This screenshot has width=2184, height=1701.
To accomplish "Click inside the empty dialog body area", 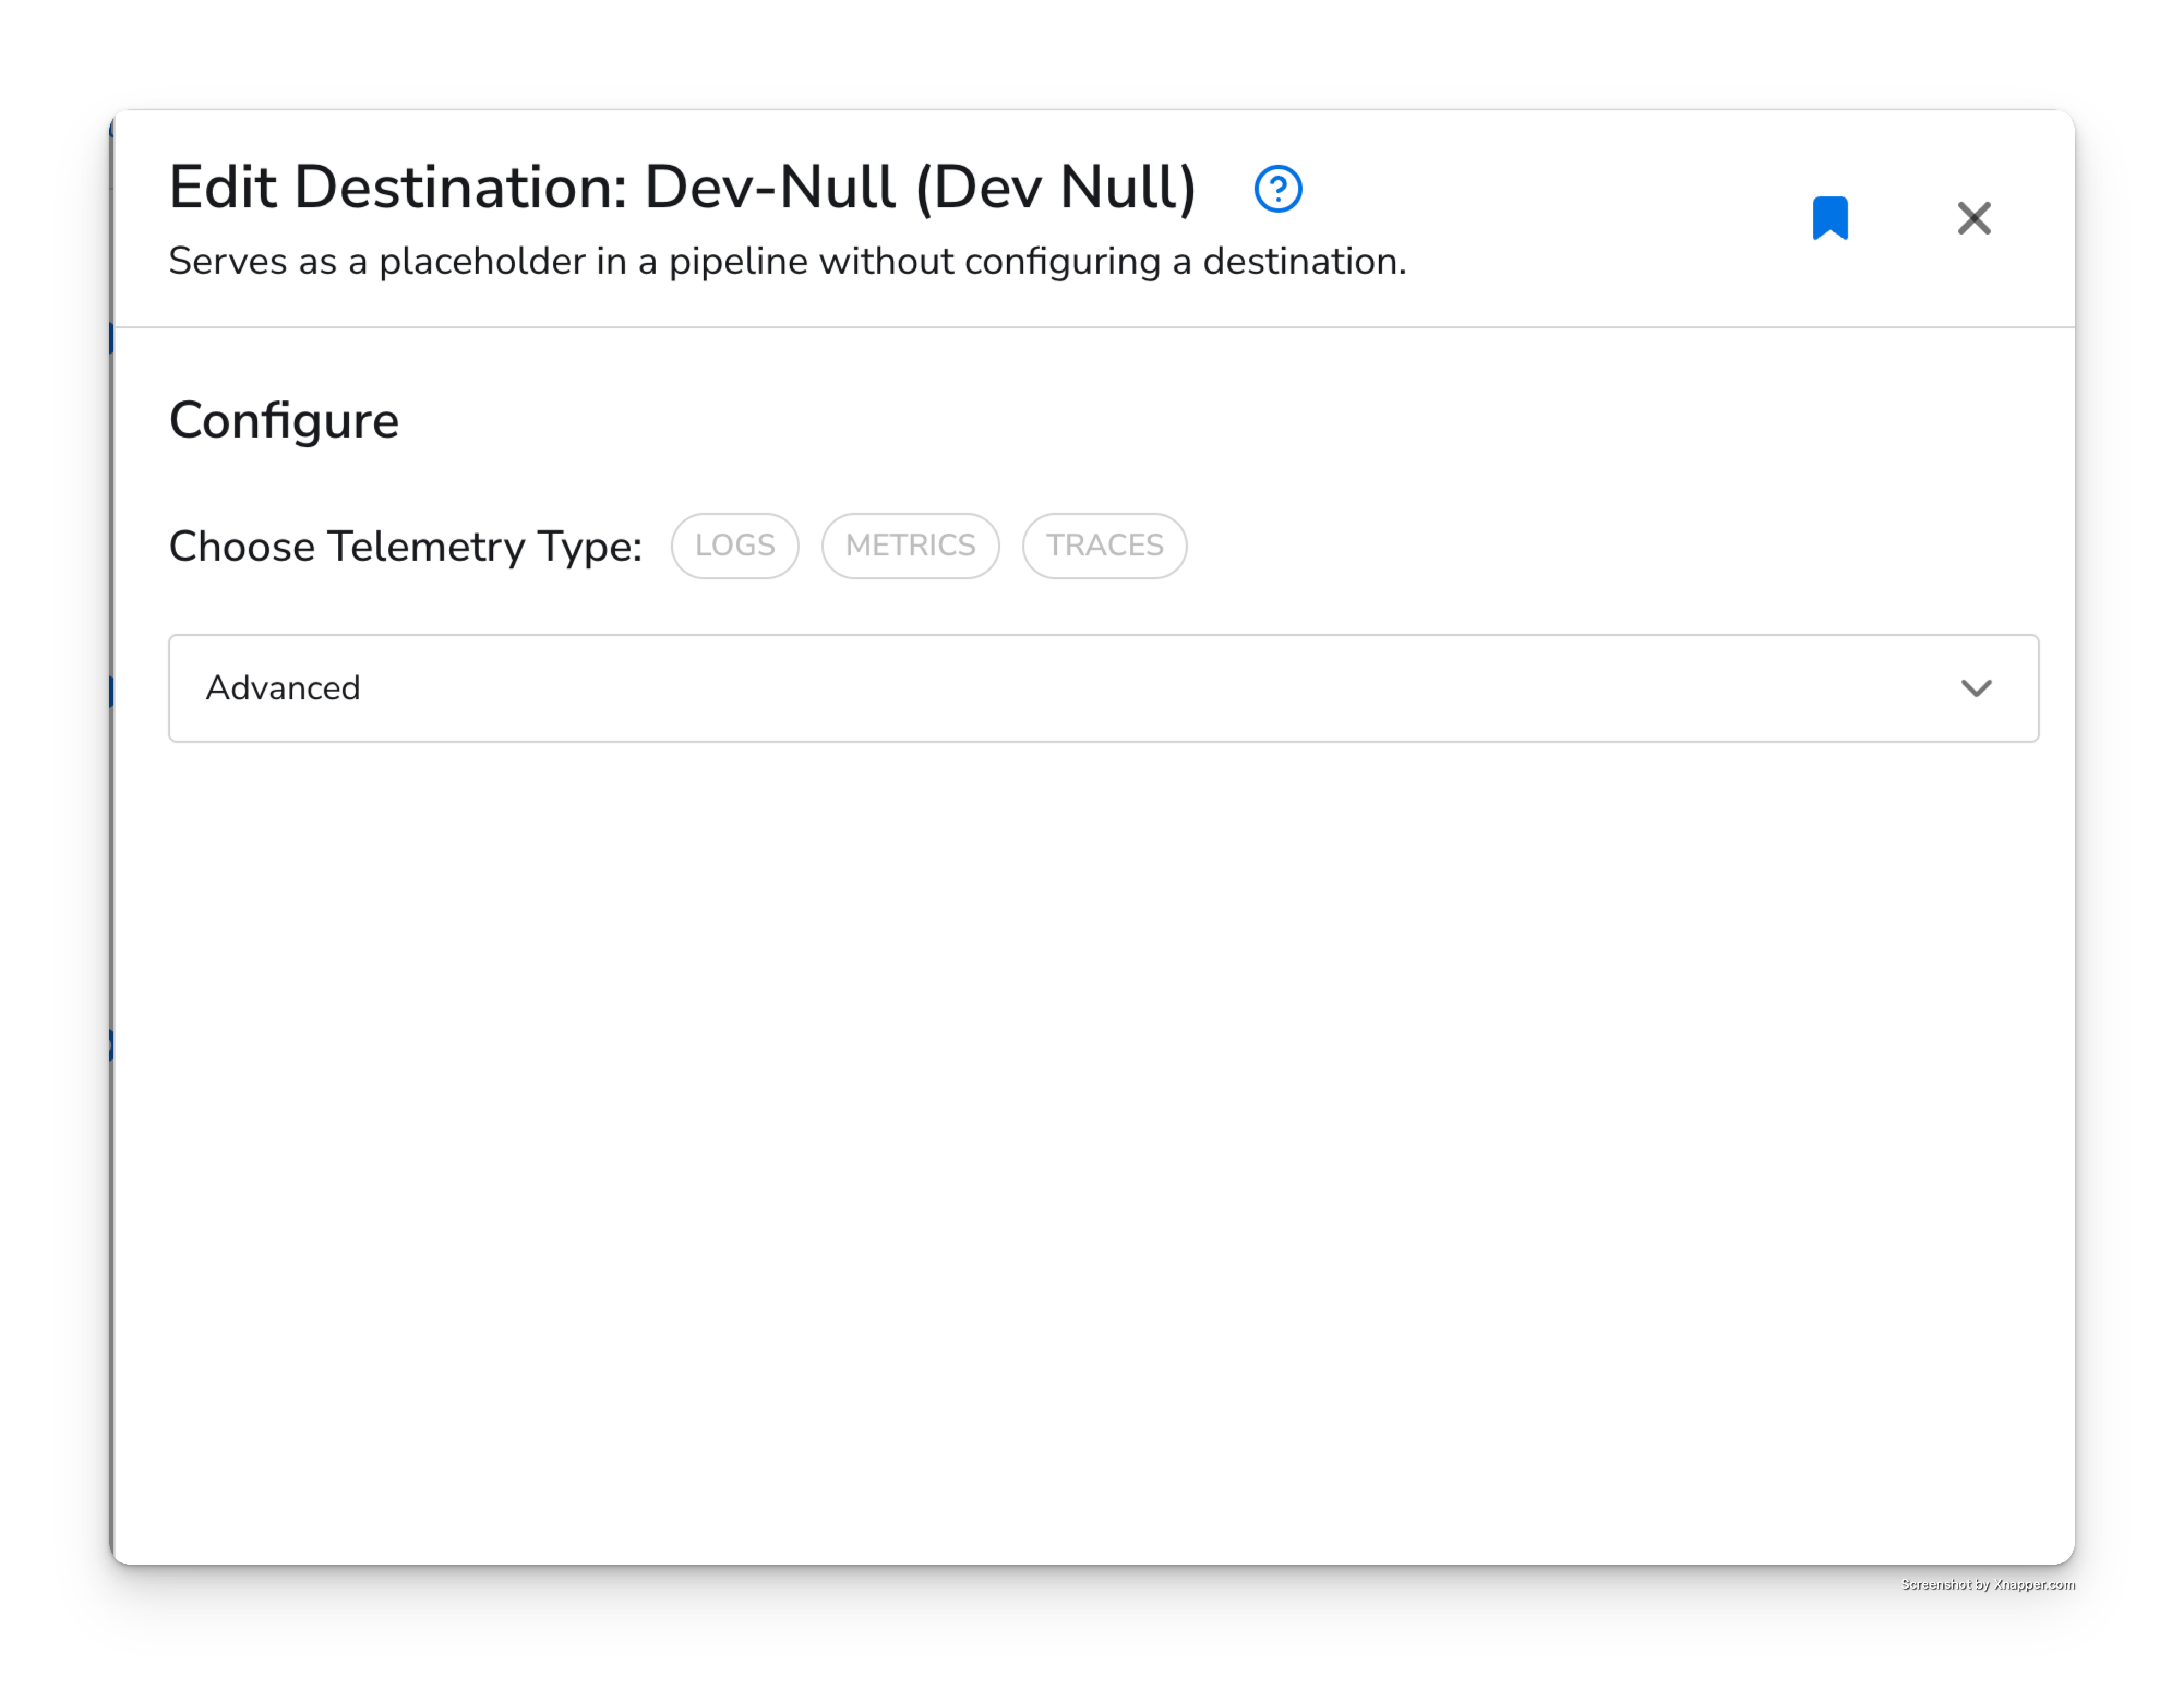I will (1093, 1150).
